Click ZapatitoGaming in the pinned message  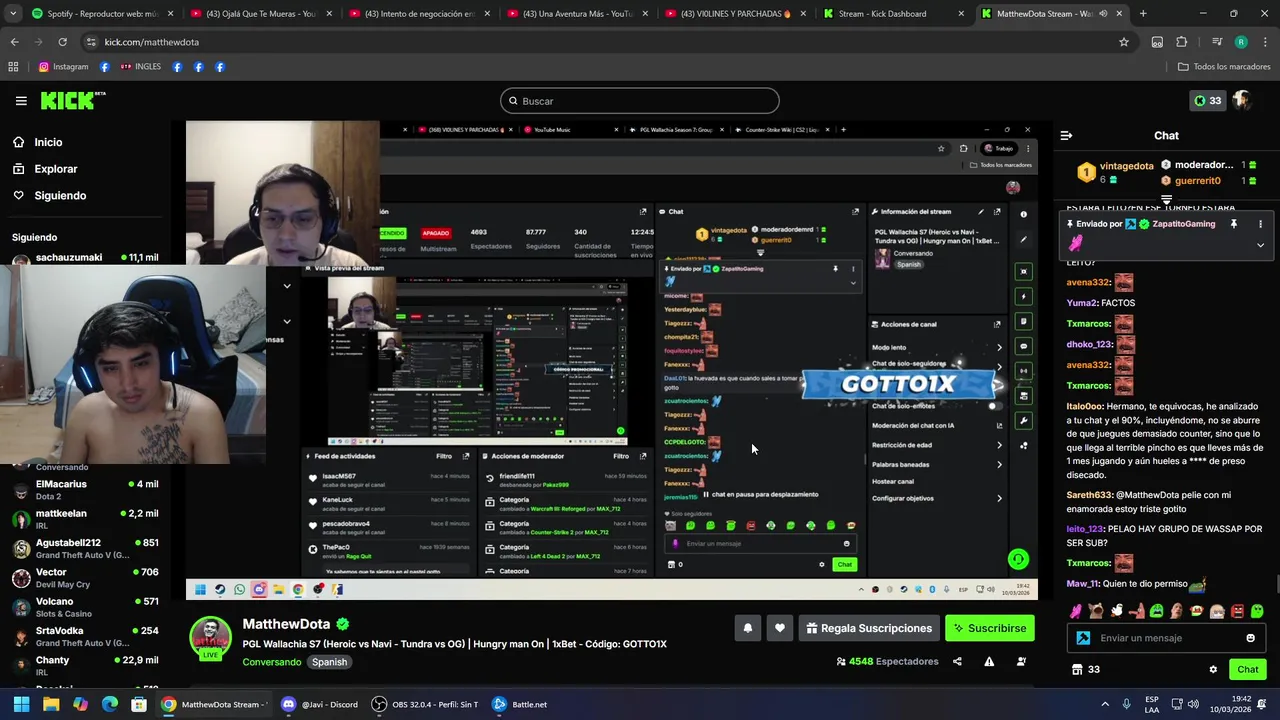(1184, 224)
